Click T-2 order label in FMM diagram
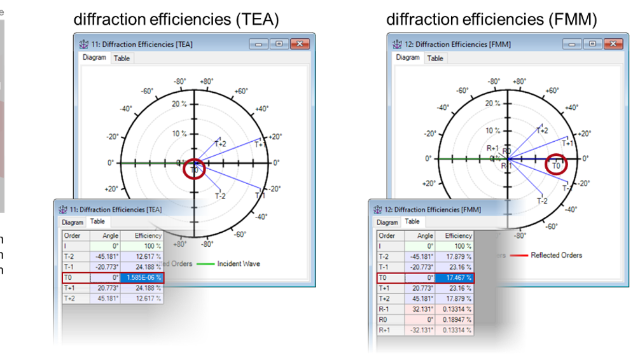The height and width of the screenshot is (360, 640). tap(542, 201)
